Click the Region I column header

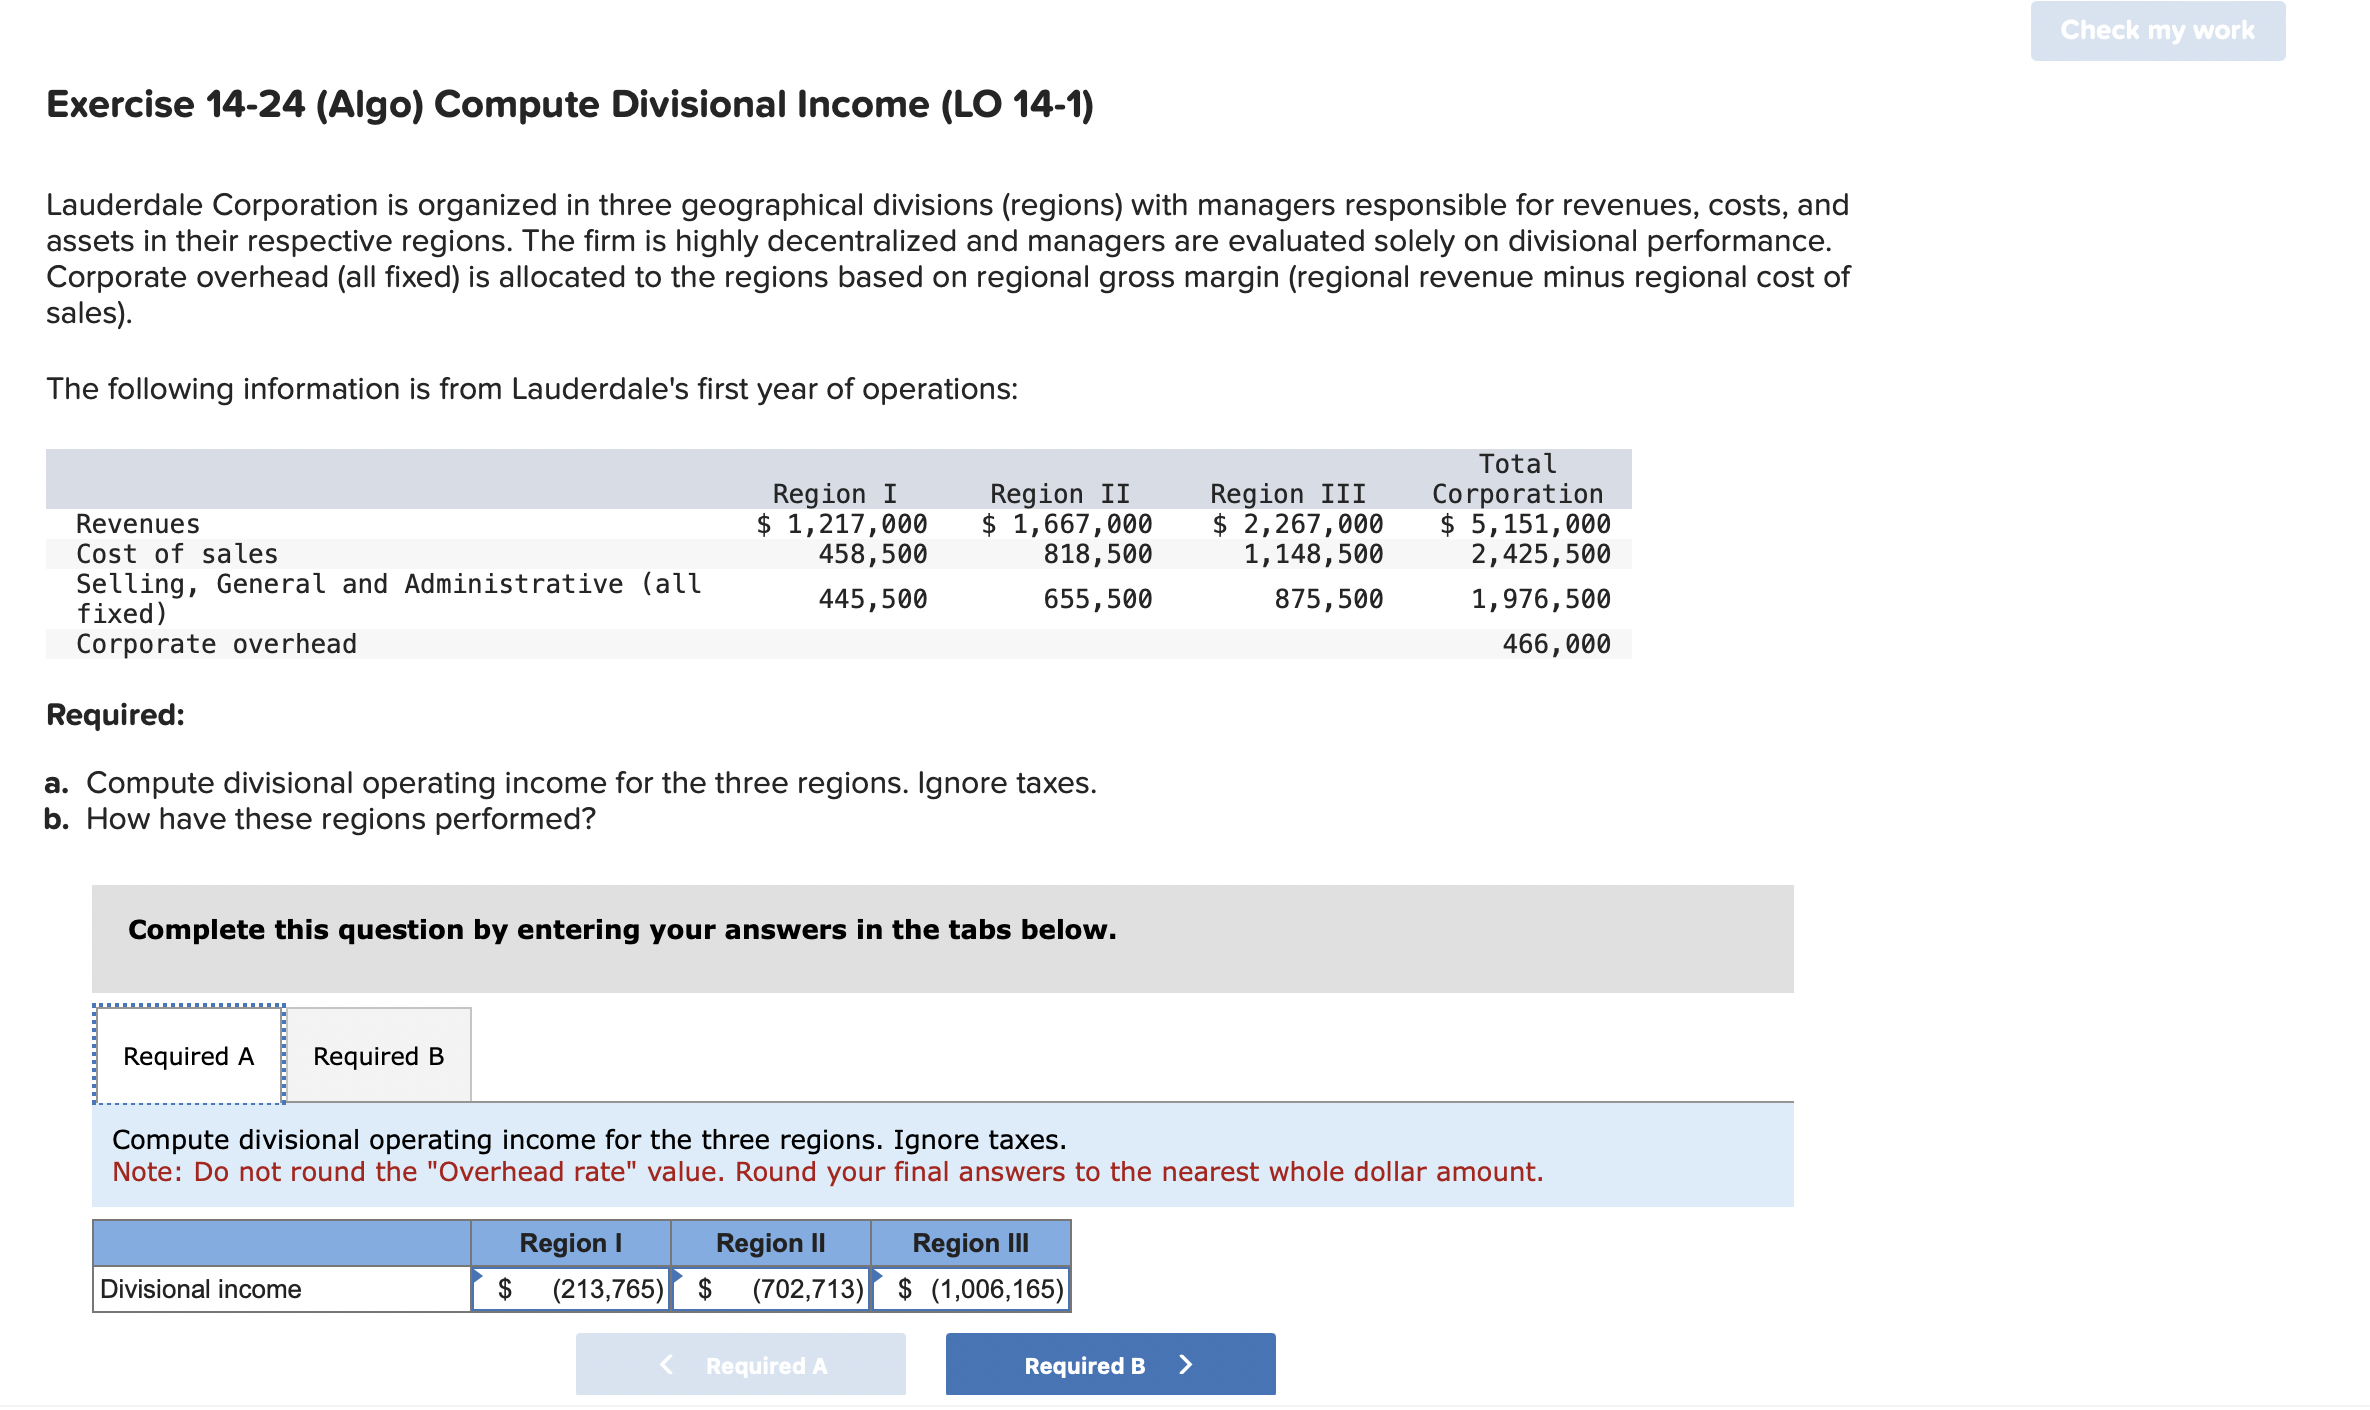tap(570, 1242)
